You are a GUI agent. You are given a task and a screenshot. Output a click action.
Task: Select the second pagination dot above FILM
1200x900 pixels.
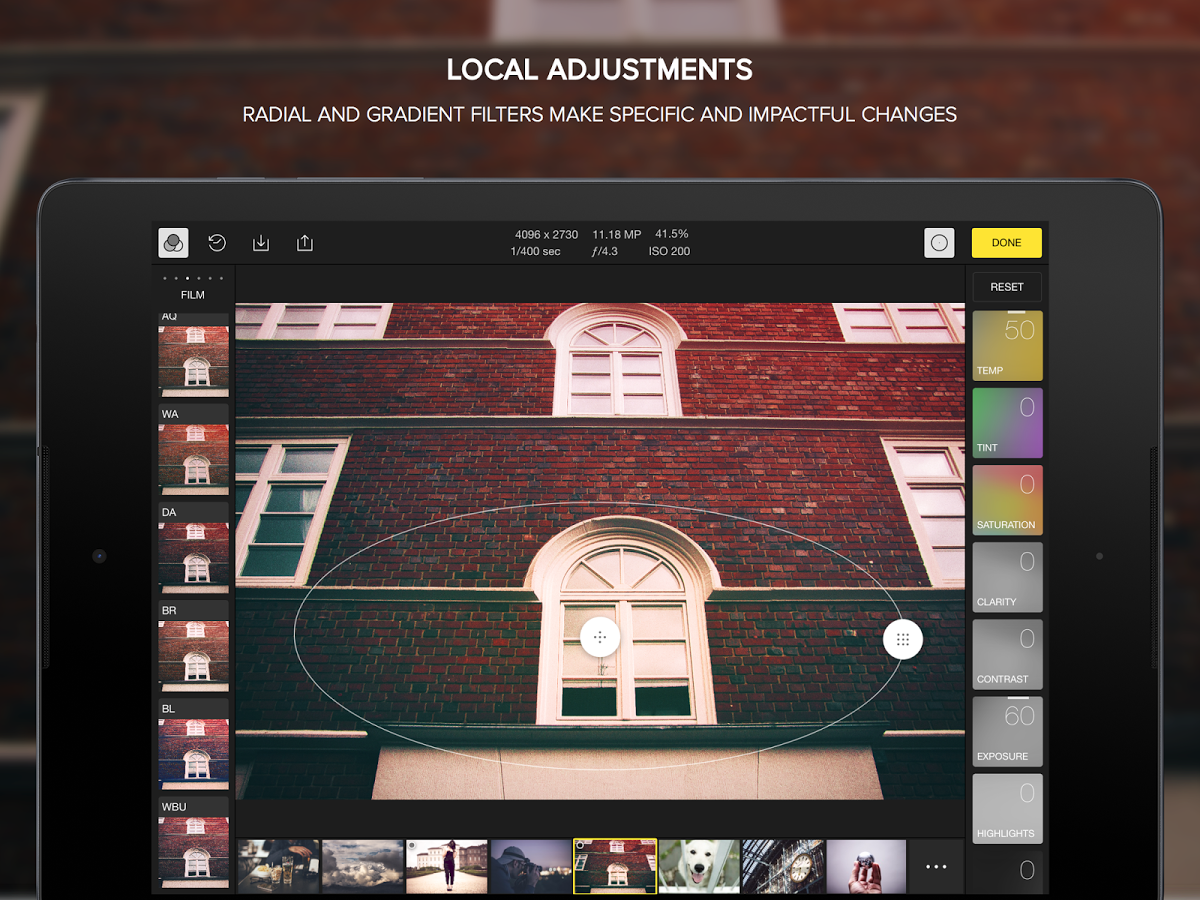177,277
